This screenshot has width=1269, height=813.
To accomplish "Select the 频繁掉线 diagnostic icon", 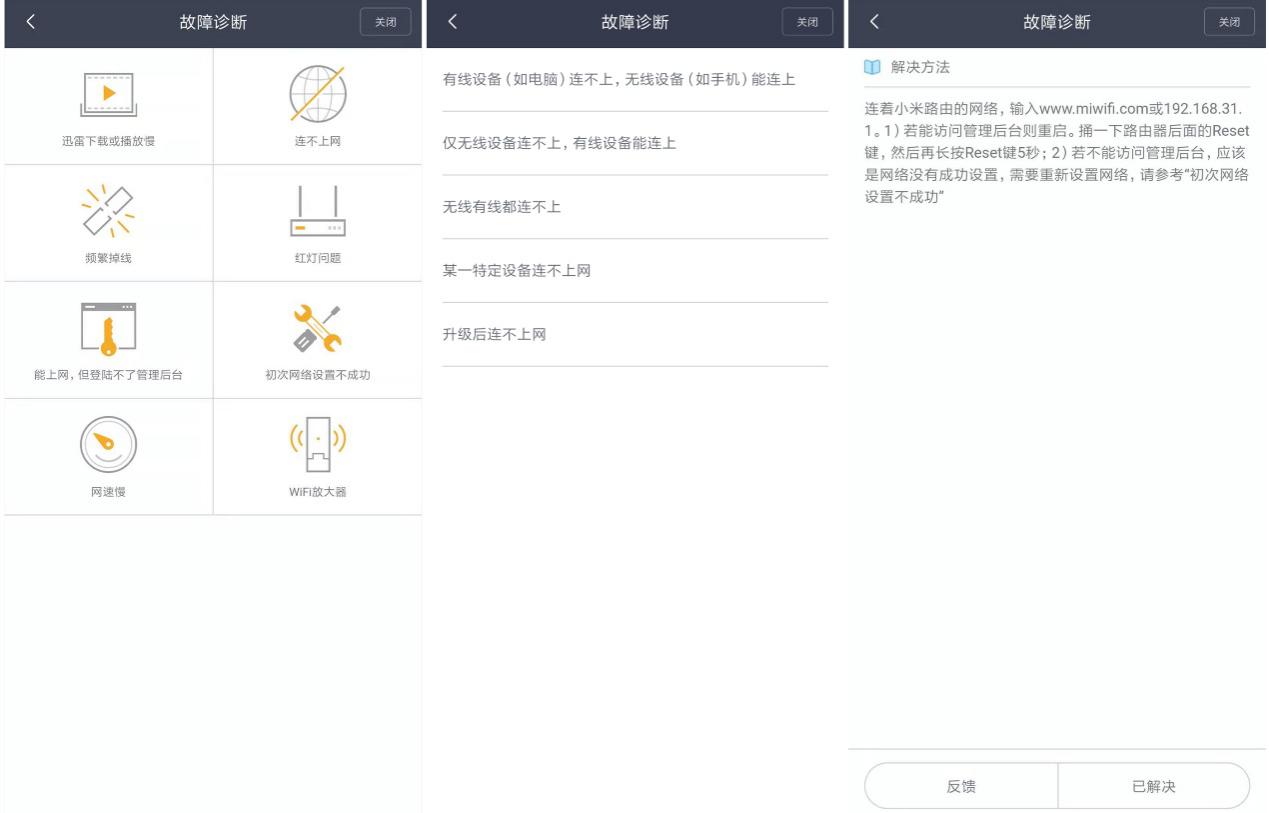I will click(x=106, y=222).
